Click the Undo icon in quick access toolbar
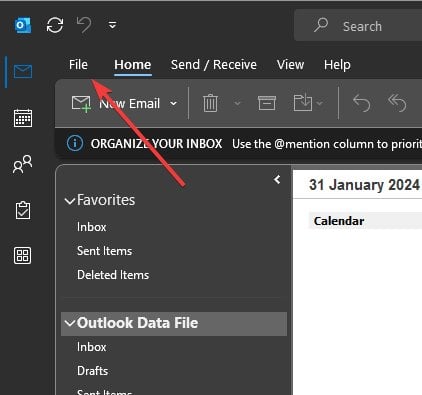The width and height of the screenshot is (422, 395). tap(84, 25)
